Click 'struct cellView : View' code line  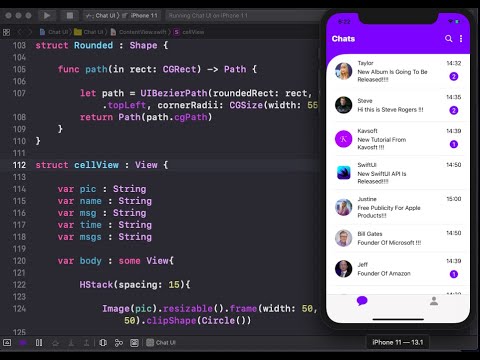(102, 165)
